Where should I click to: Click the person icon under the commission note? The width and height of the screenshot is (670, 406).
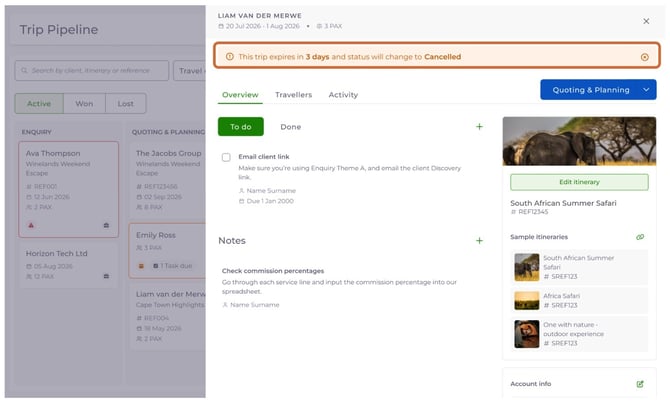225,305
